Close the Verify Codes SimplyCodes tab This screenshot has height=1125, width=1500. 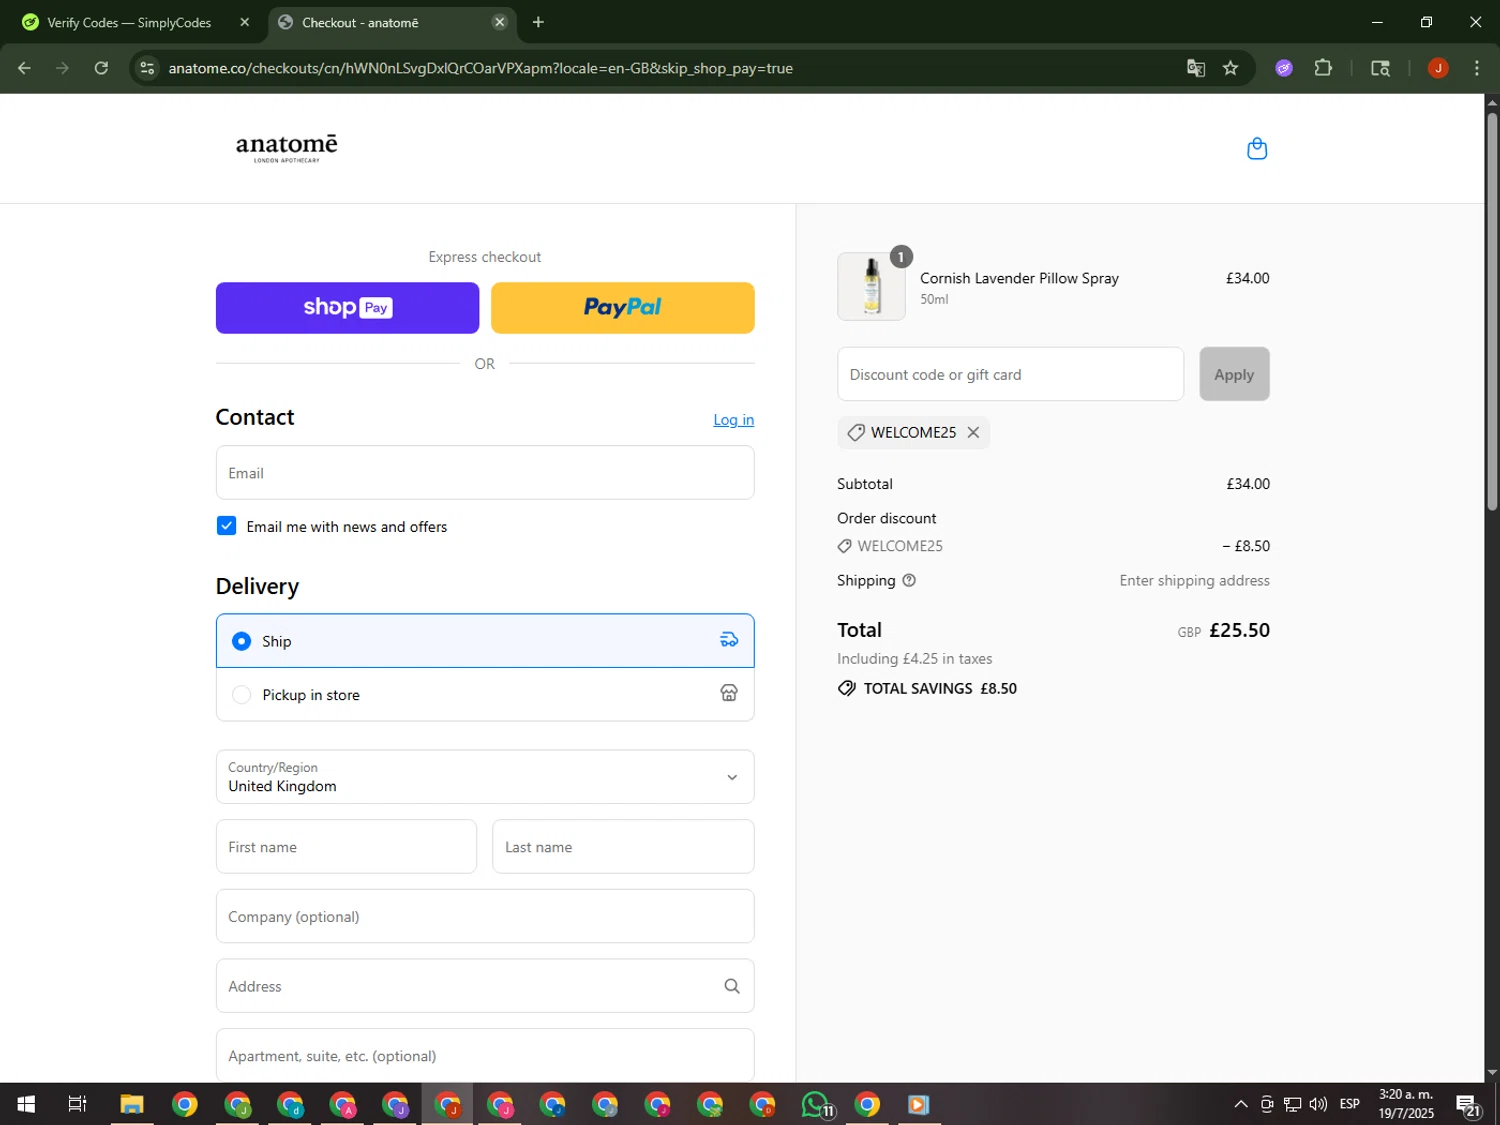[x=245, y=22]
